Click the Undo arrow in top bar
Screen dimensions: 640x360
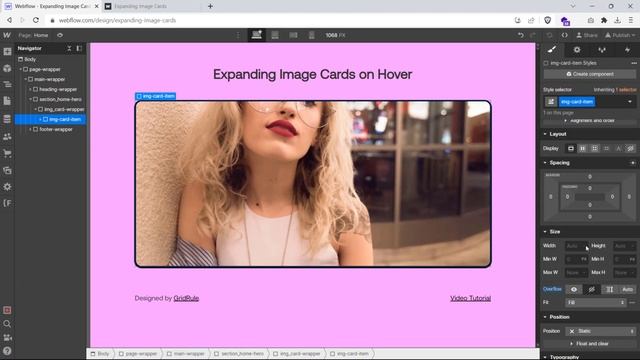click(x=520, y=35)
